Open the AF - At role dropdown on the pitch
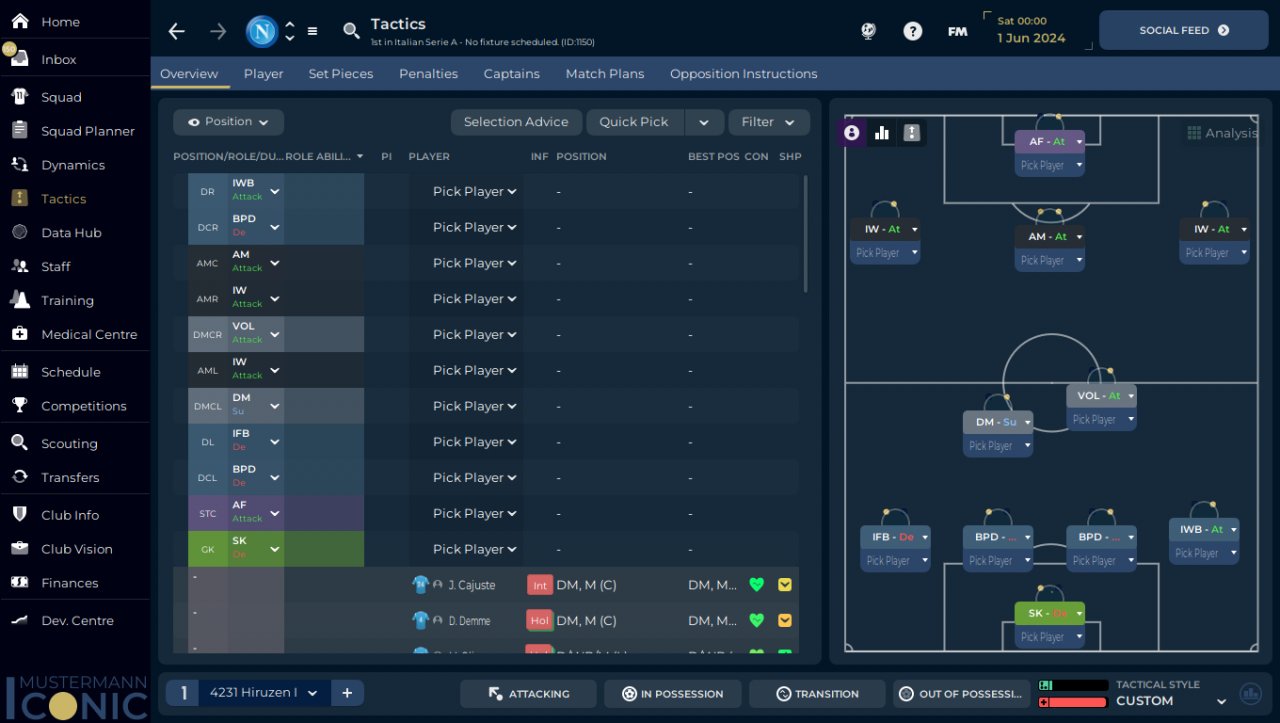The image size is (1280, 723). (x=1080, y=142)
